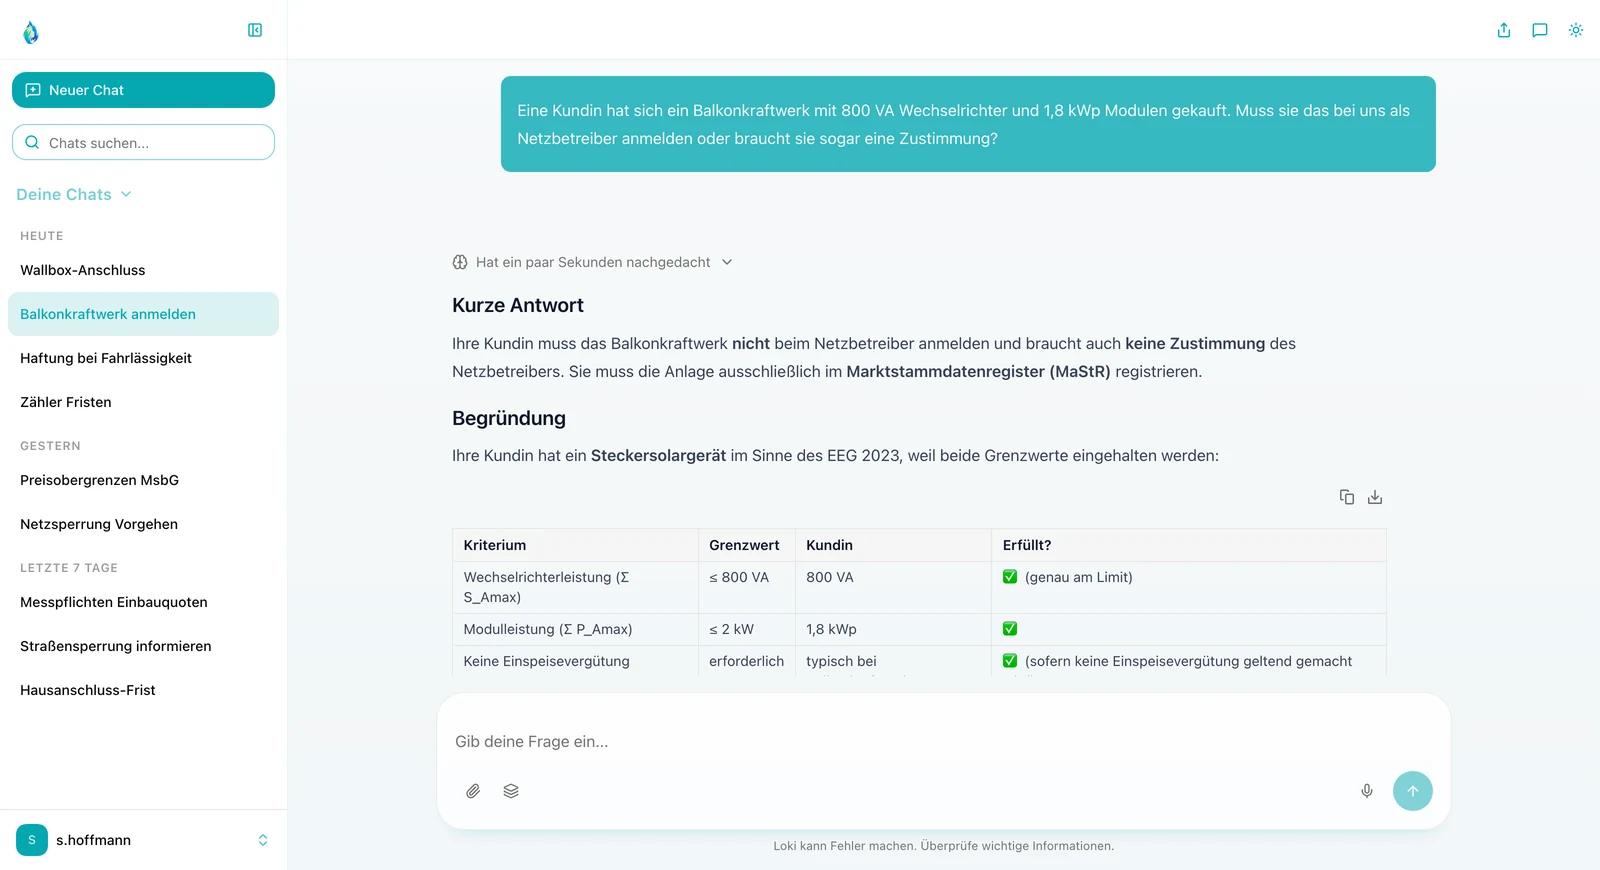Open Haftung bei Fahrlässigkeit chat
The height and width of the screenshot is (870, 1600).
[143, 358]
